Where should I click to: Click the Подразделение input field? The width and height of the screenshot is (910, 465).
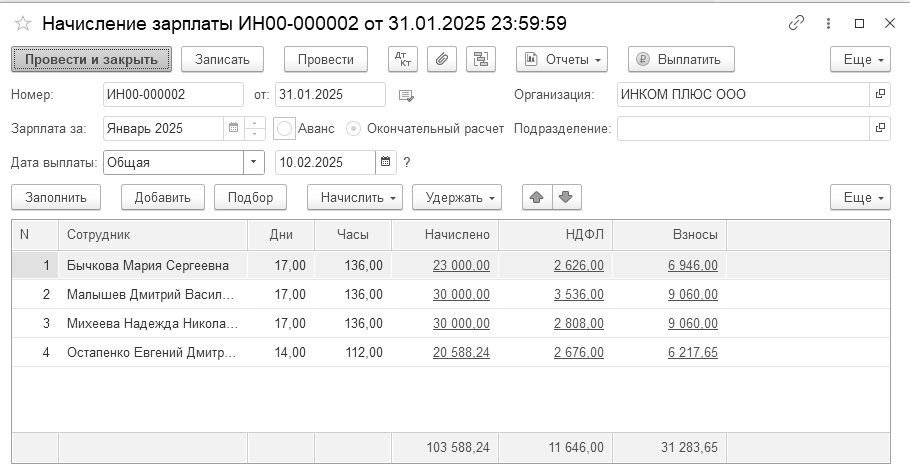click(743, 129)
